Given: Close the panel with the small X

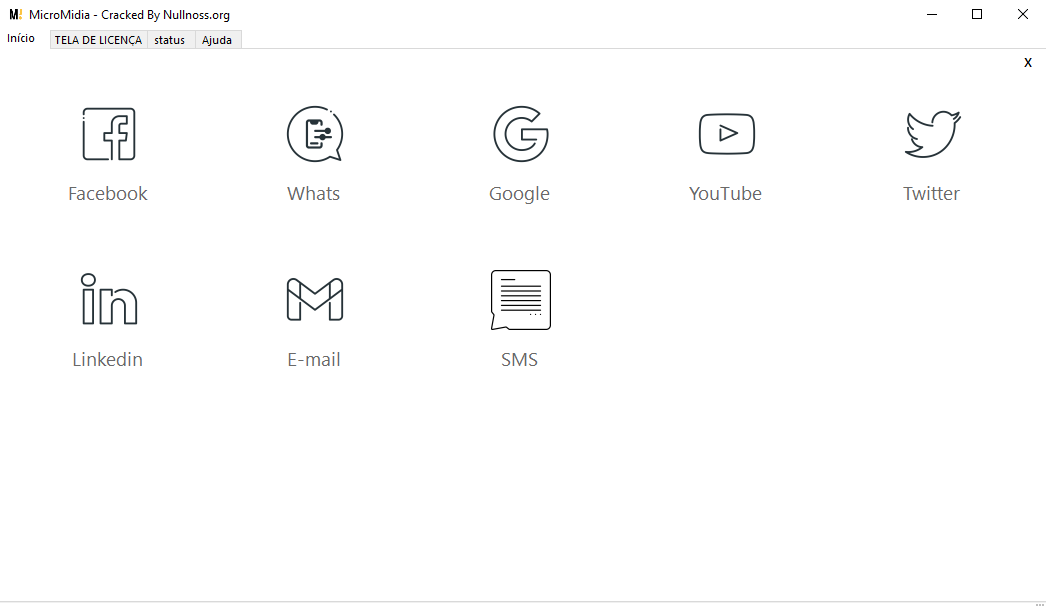Looking at the screenshot, I should coord(1027,63).
